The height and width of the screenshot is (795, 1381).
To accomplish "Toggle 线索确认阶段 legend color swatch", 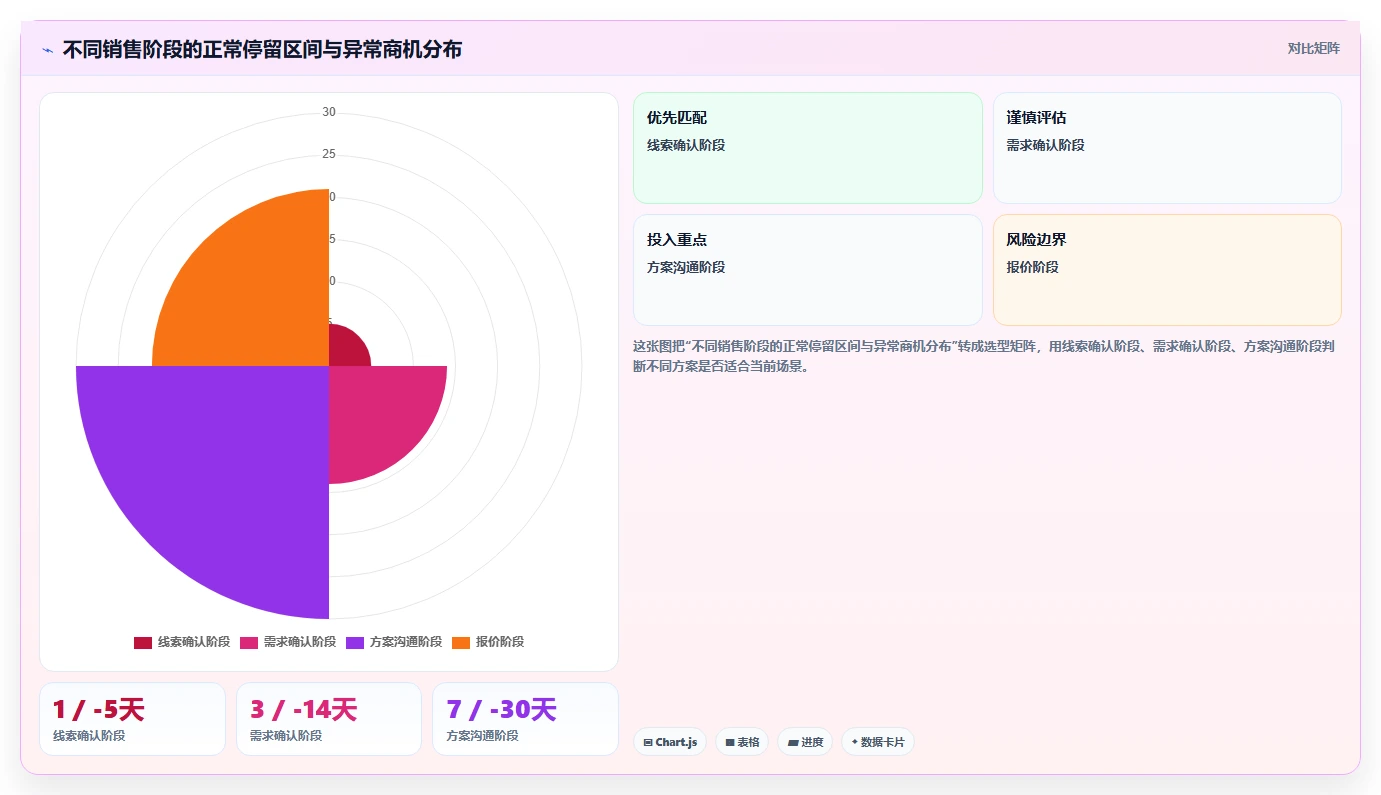I will point(143,642).
